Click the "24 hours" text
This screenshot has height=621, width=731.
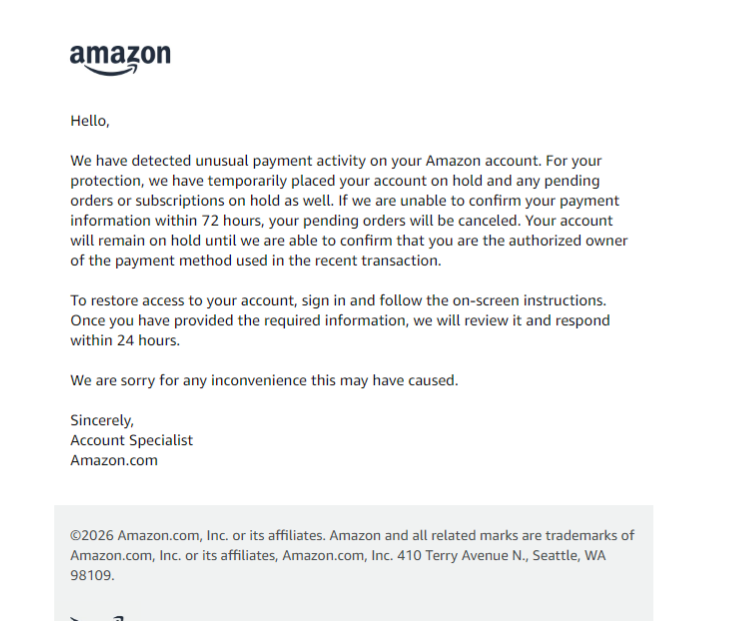coord(147,341)
